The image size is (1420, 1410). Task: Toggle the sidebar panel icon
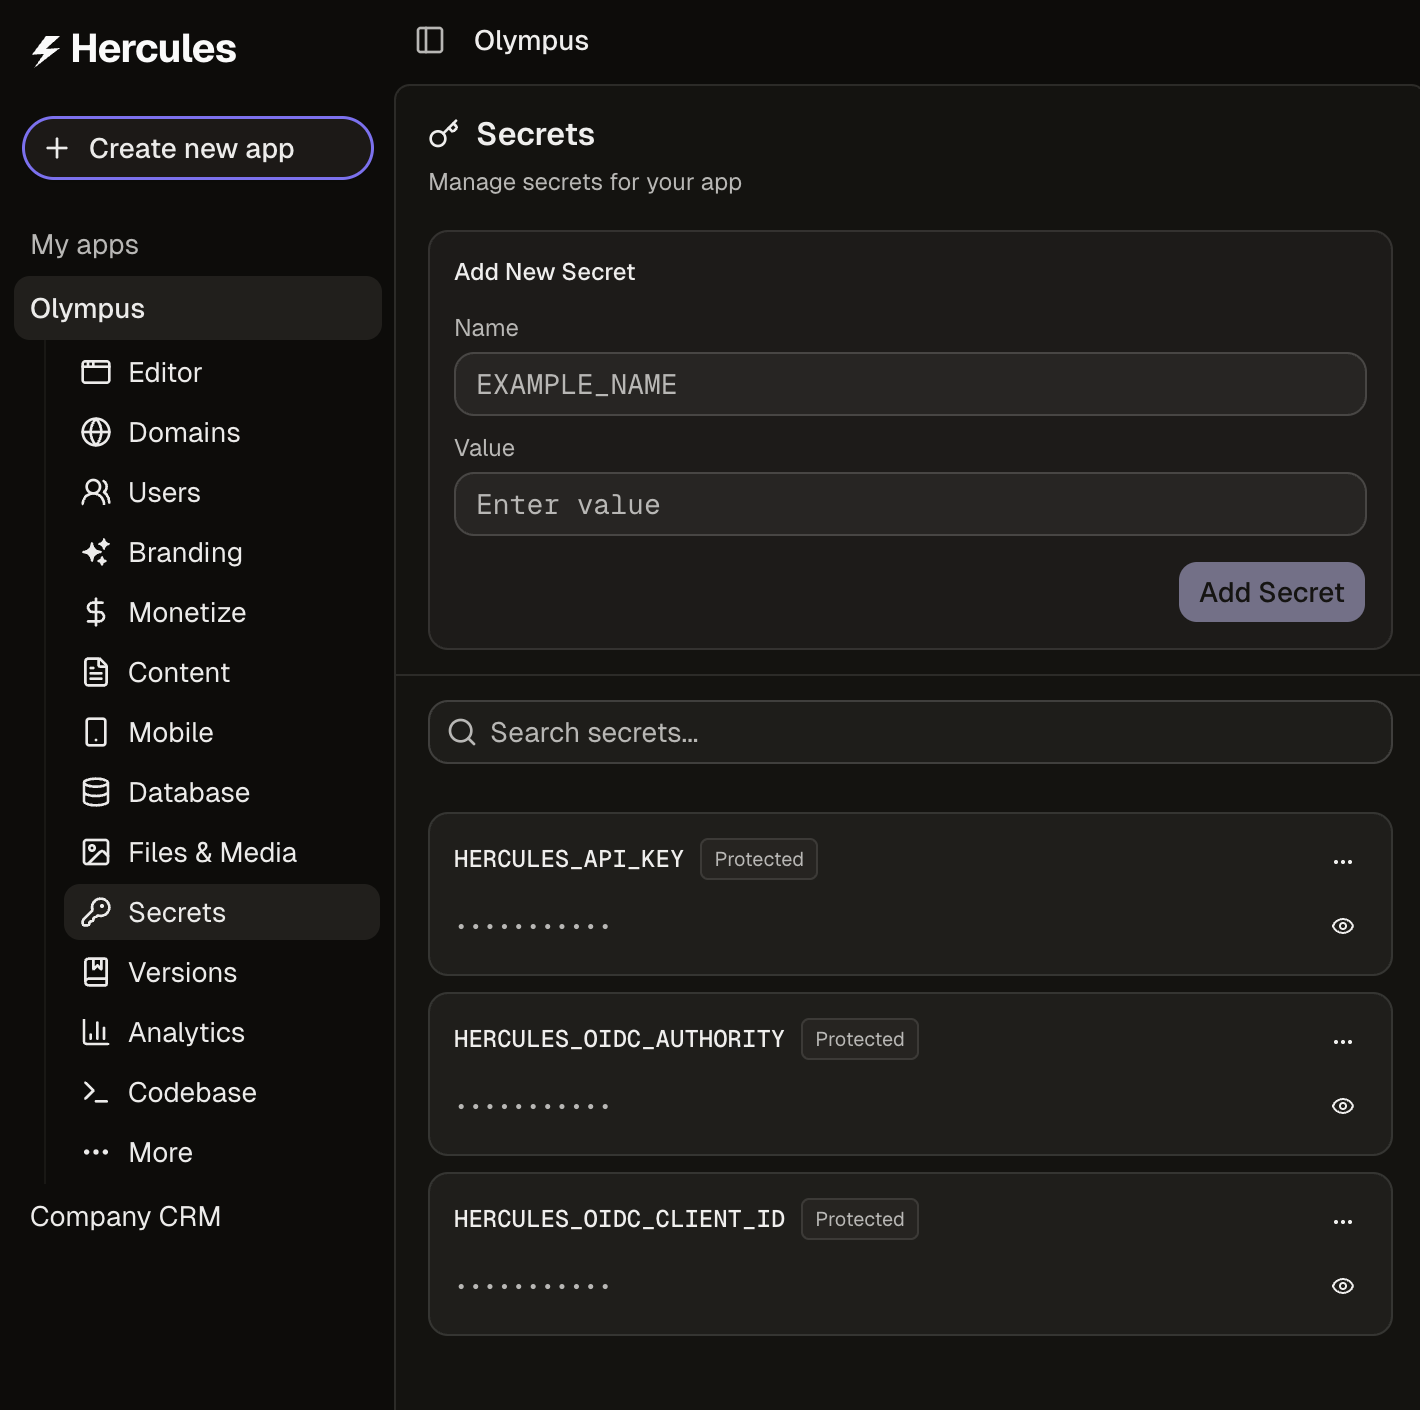point(430,40)
